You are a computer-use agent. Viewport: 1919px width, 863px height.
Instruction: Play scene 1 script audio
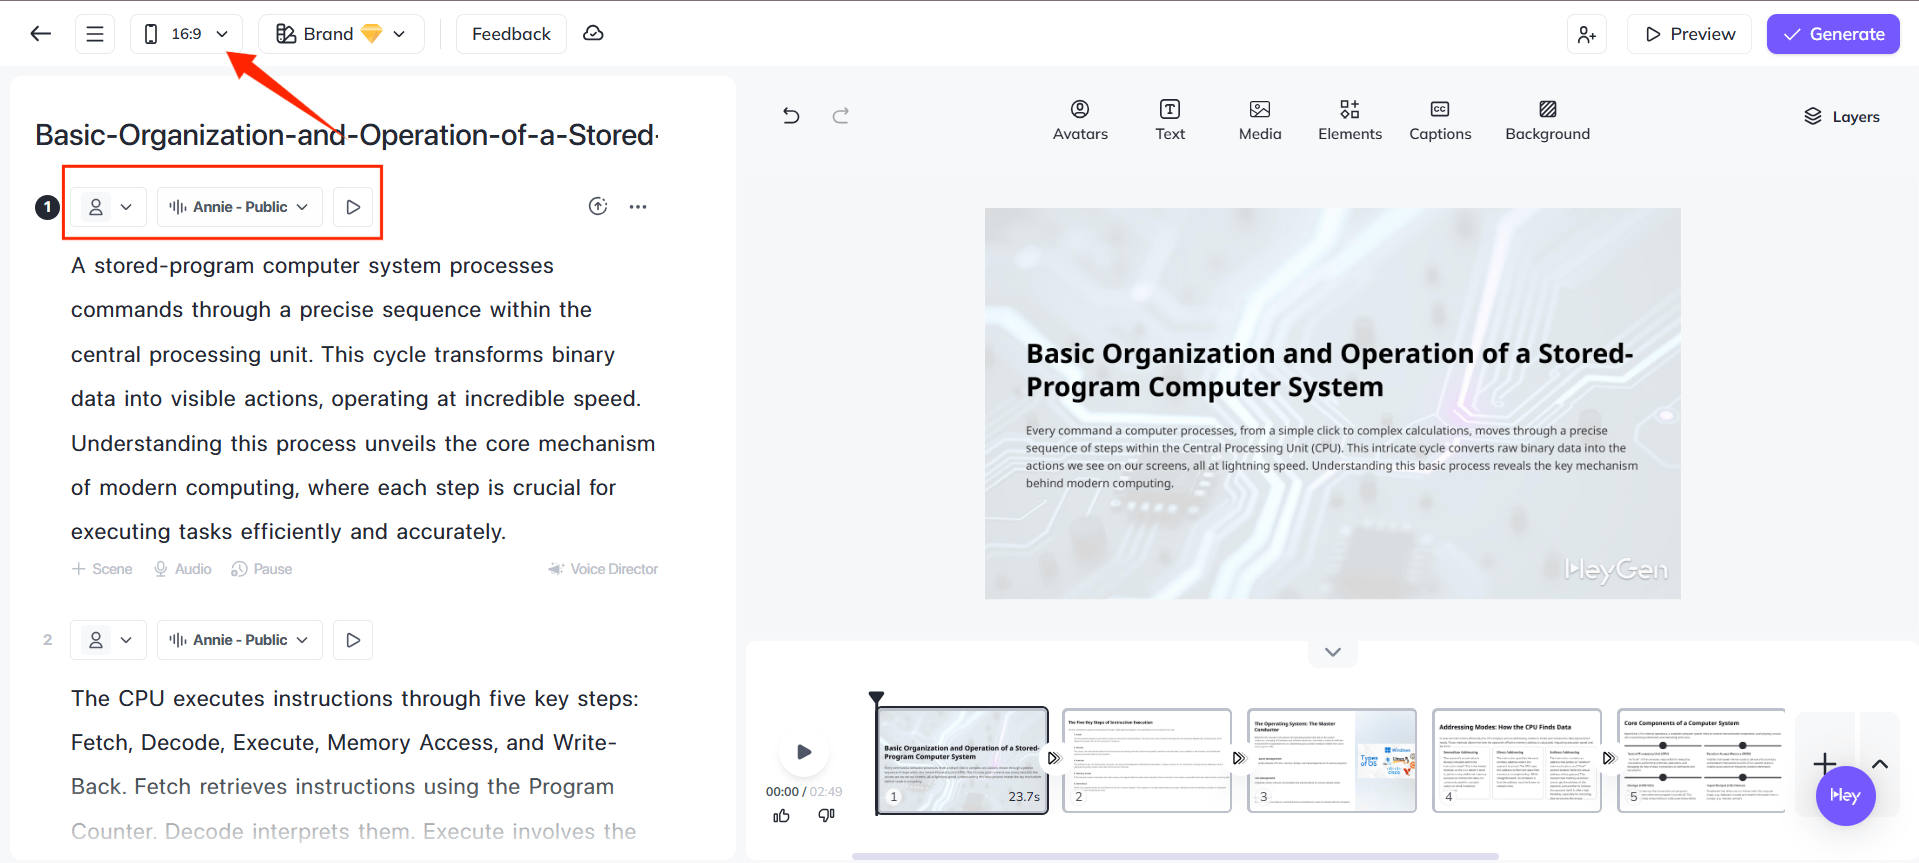point(353,207)
